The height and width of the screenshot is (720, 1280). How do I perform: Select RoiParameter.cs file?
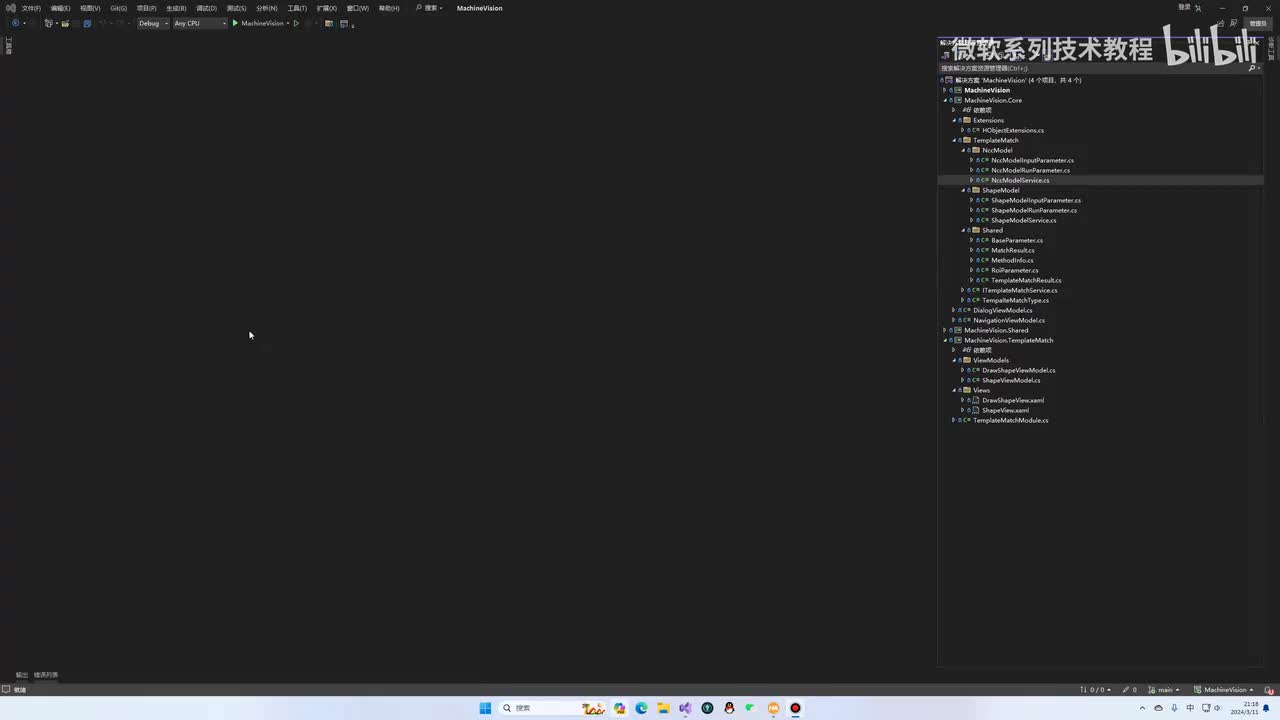[1015, 270]
